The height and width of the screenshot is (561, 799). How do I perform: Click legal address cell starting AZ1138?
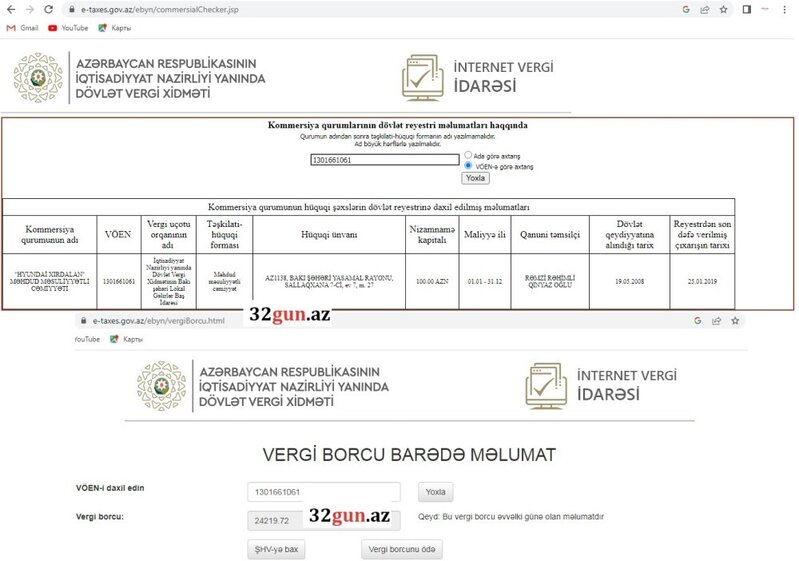(x=329, y=281)
